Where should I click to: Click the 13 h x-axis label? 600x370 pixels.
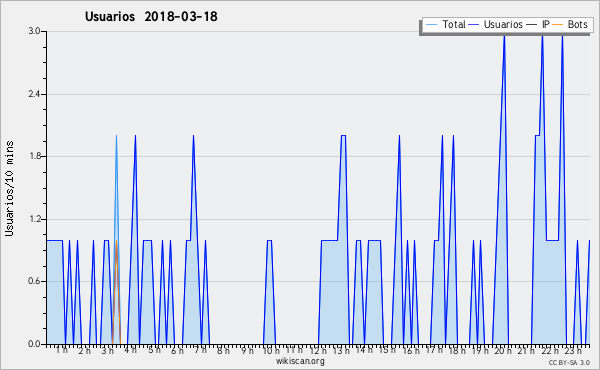click(341, 350)
